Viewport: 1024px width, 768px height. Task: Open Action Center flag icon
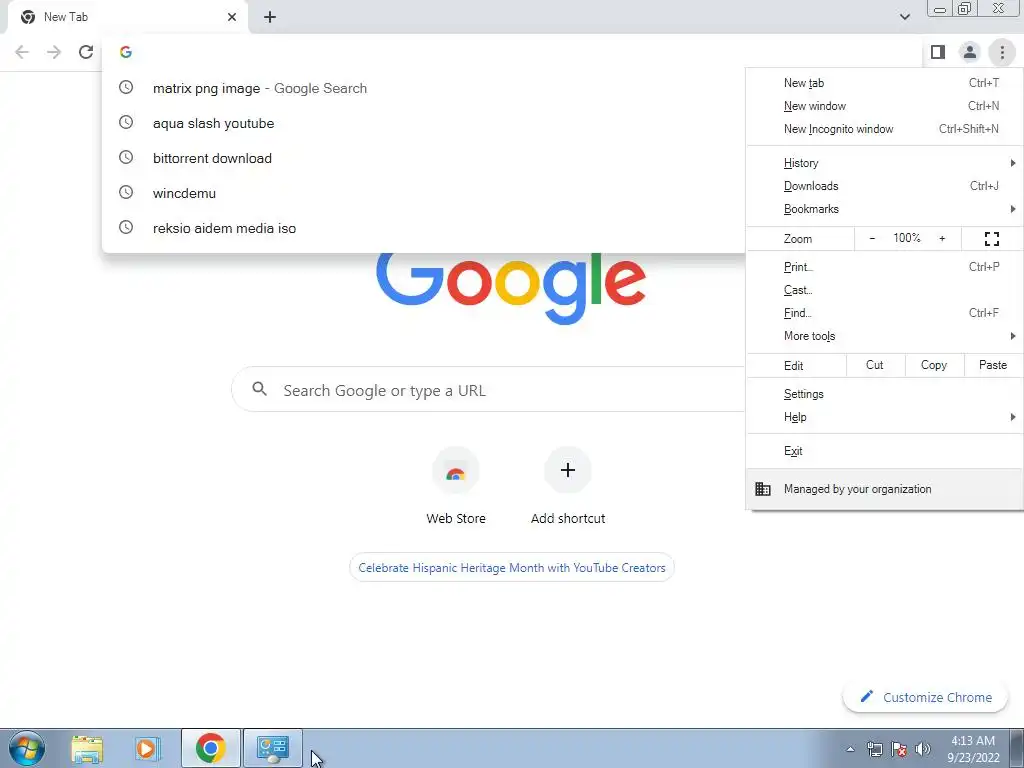(899, 749)
